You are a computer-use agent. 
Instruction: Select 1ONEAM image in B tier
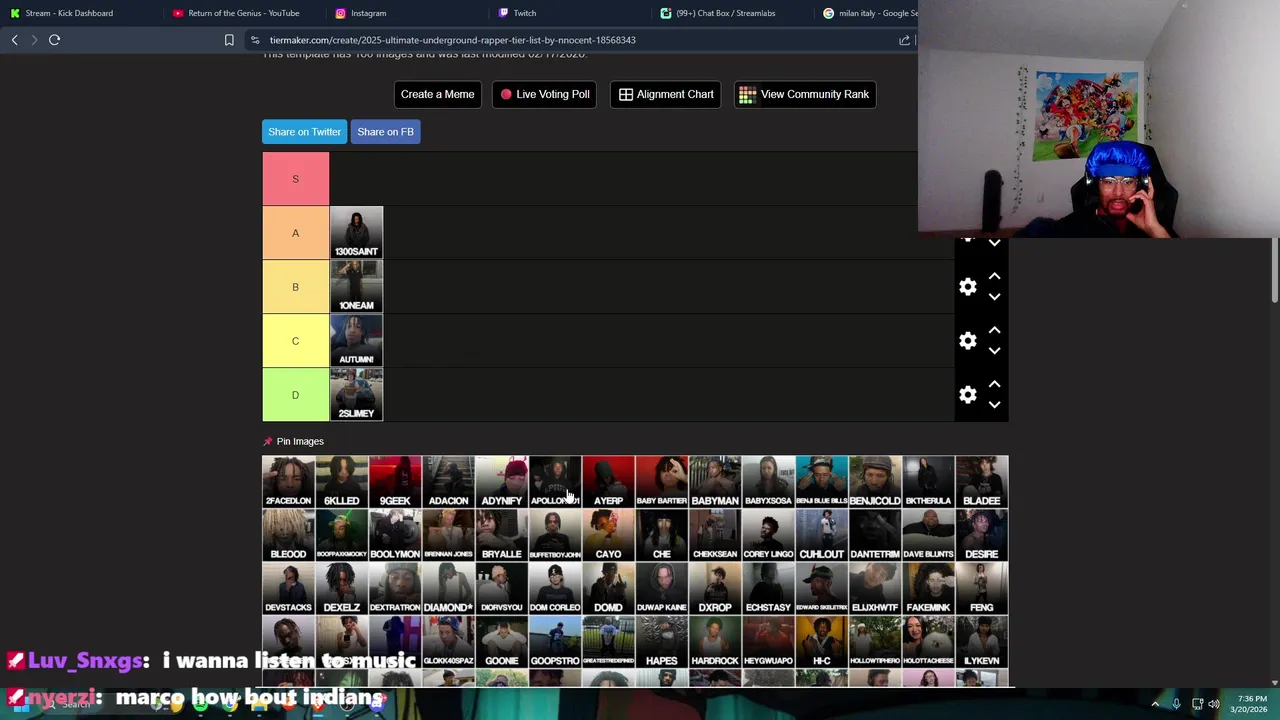point(356,287)
